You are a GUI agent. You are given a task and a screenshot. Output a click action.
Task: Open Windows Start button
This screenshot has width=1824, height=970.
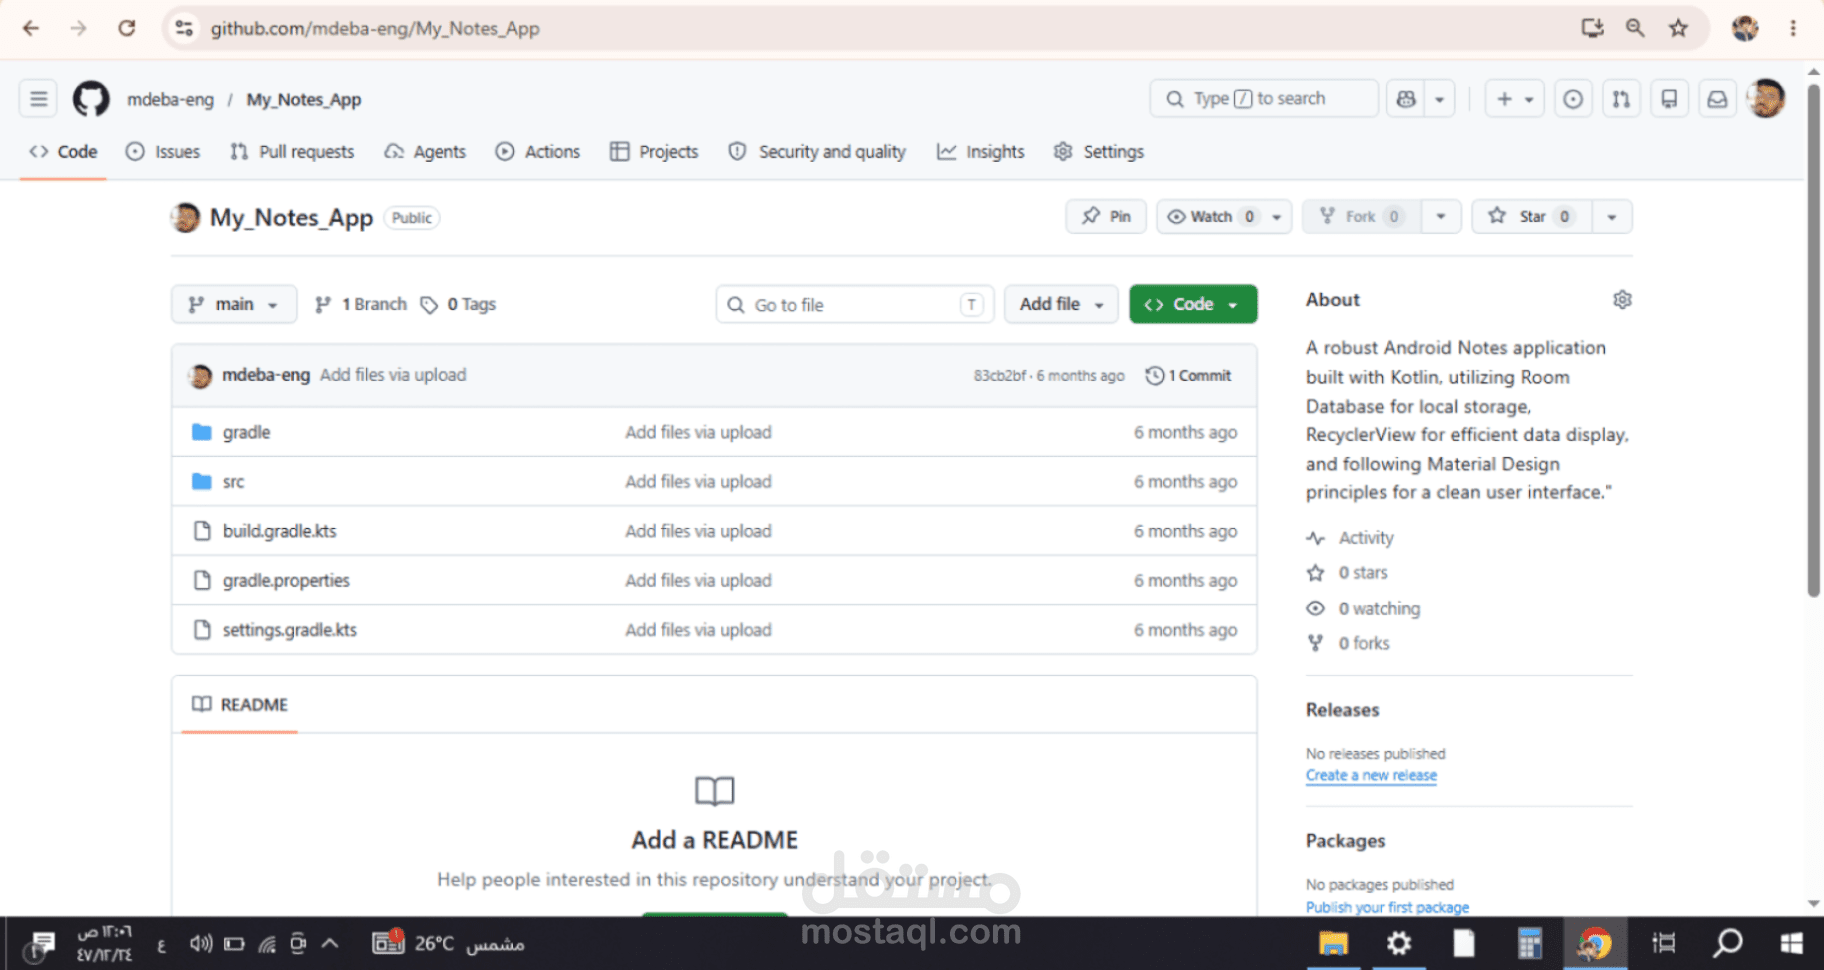point(1791,943)
